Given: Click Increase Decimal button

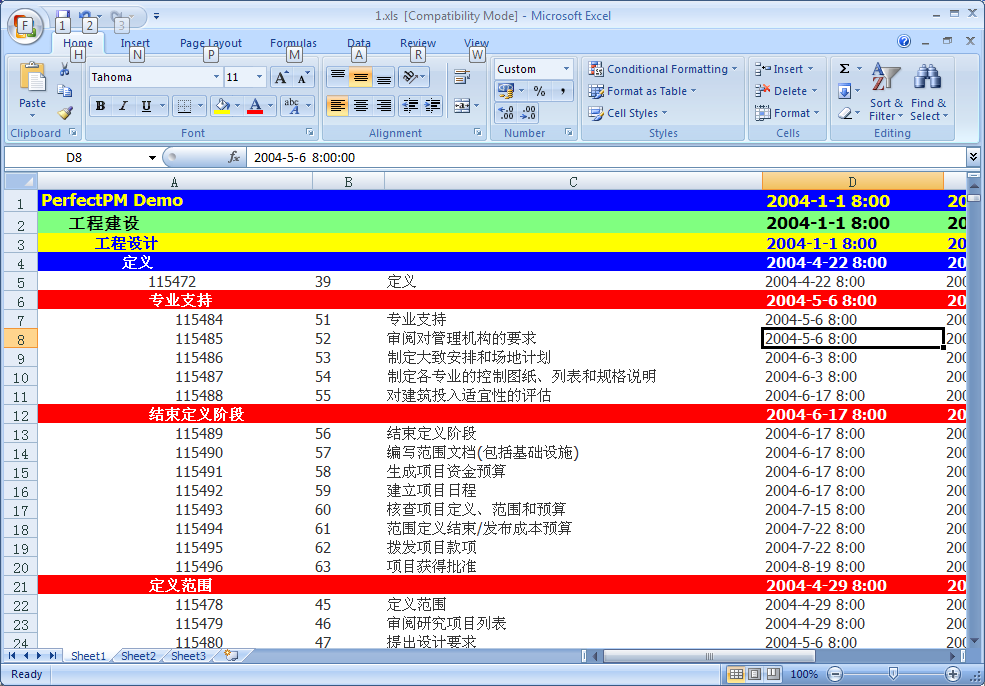Looking at the screenshot, I should pyautogui.click(x=506, y=113).
